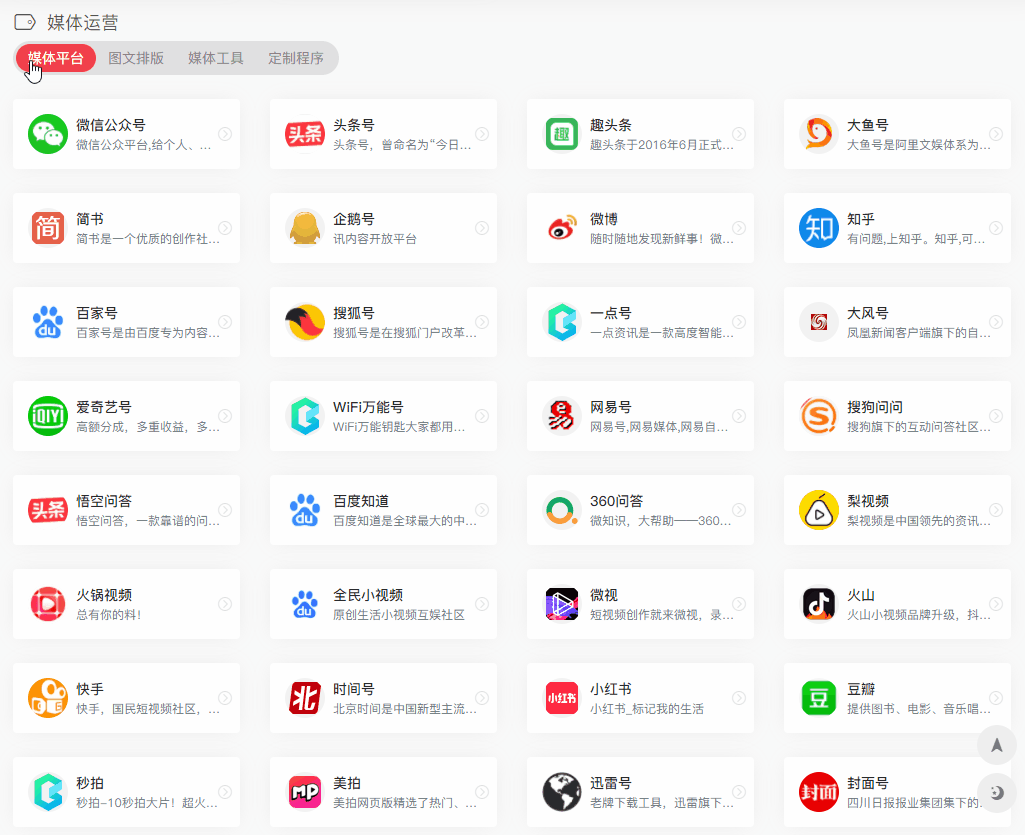Click the 微视 play icon
The image size is (1025, 835).
pos(562,604)
